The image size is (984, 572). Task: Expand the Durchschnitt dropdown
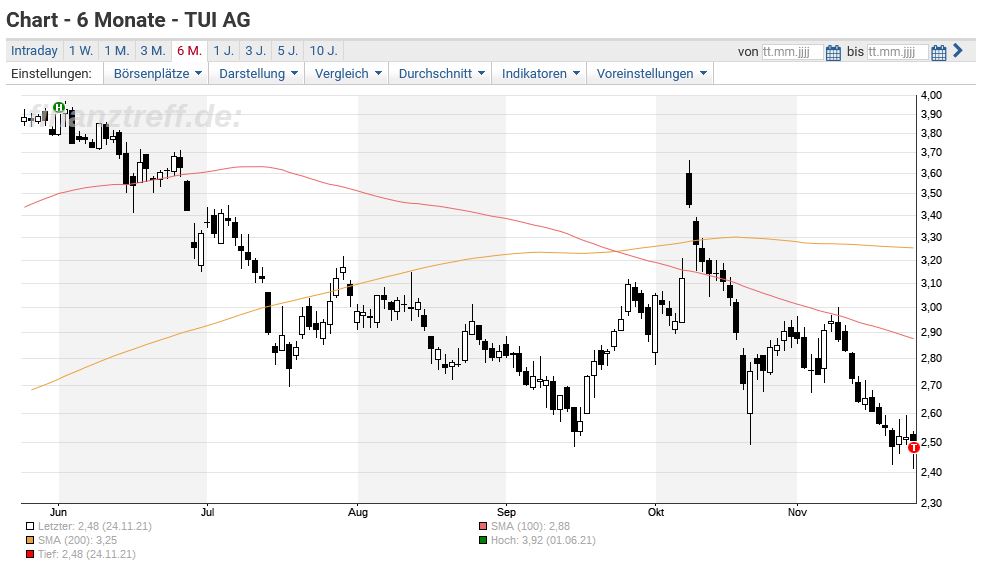pos(441,73)
